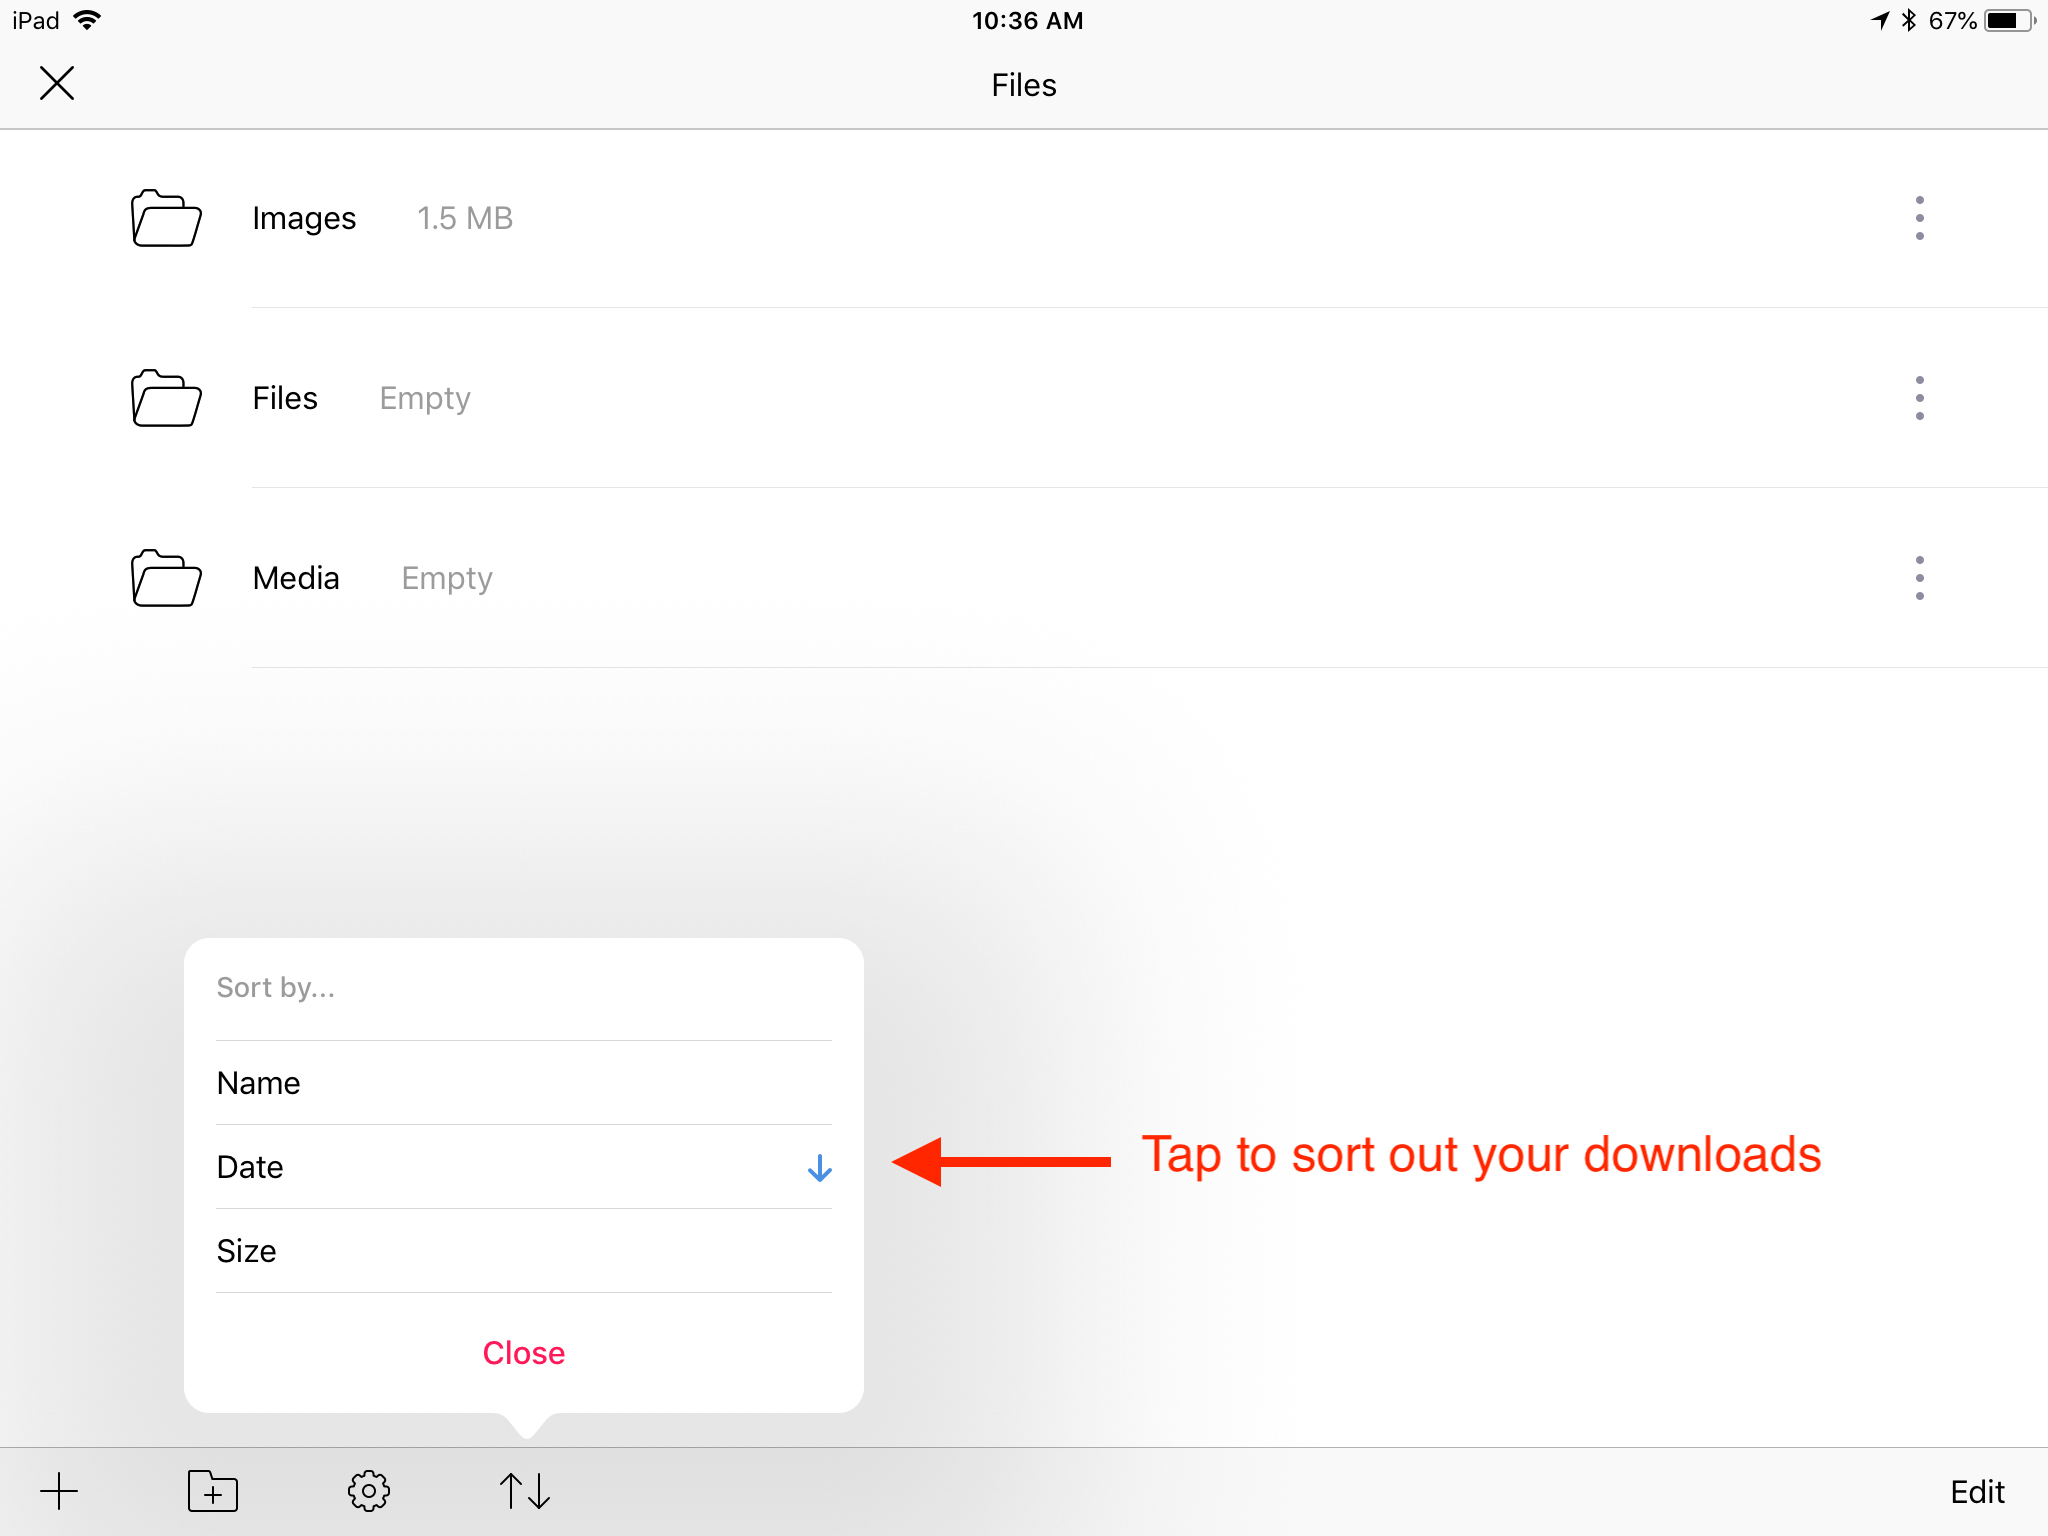Tap the Edit button

pyautogui.click(x=1977, y=1492)
